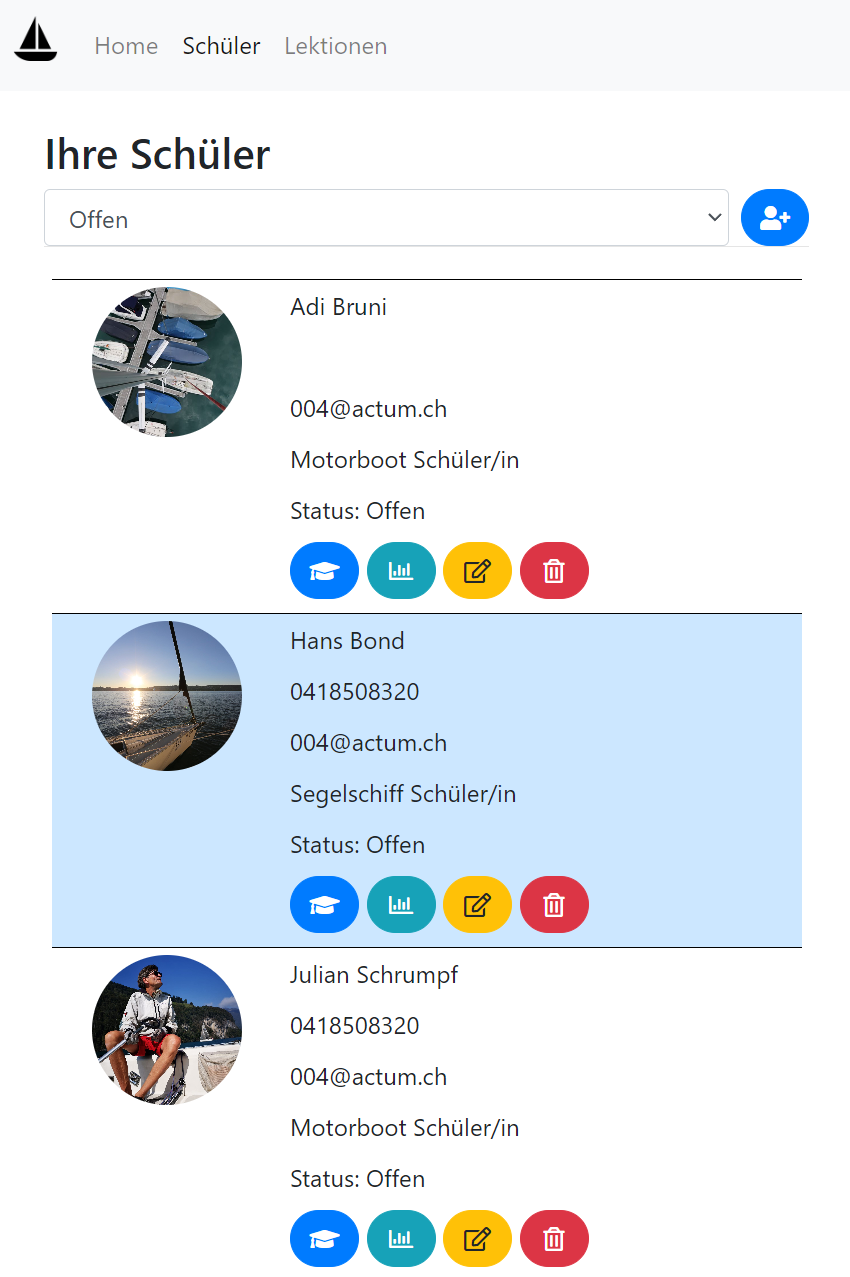
Task: Delete Julian Schrumpf with the trash button
Action: (554, 1239)
